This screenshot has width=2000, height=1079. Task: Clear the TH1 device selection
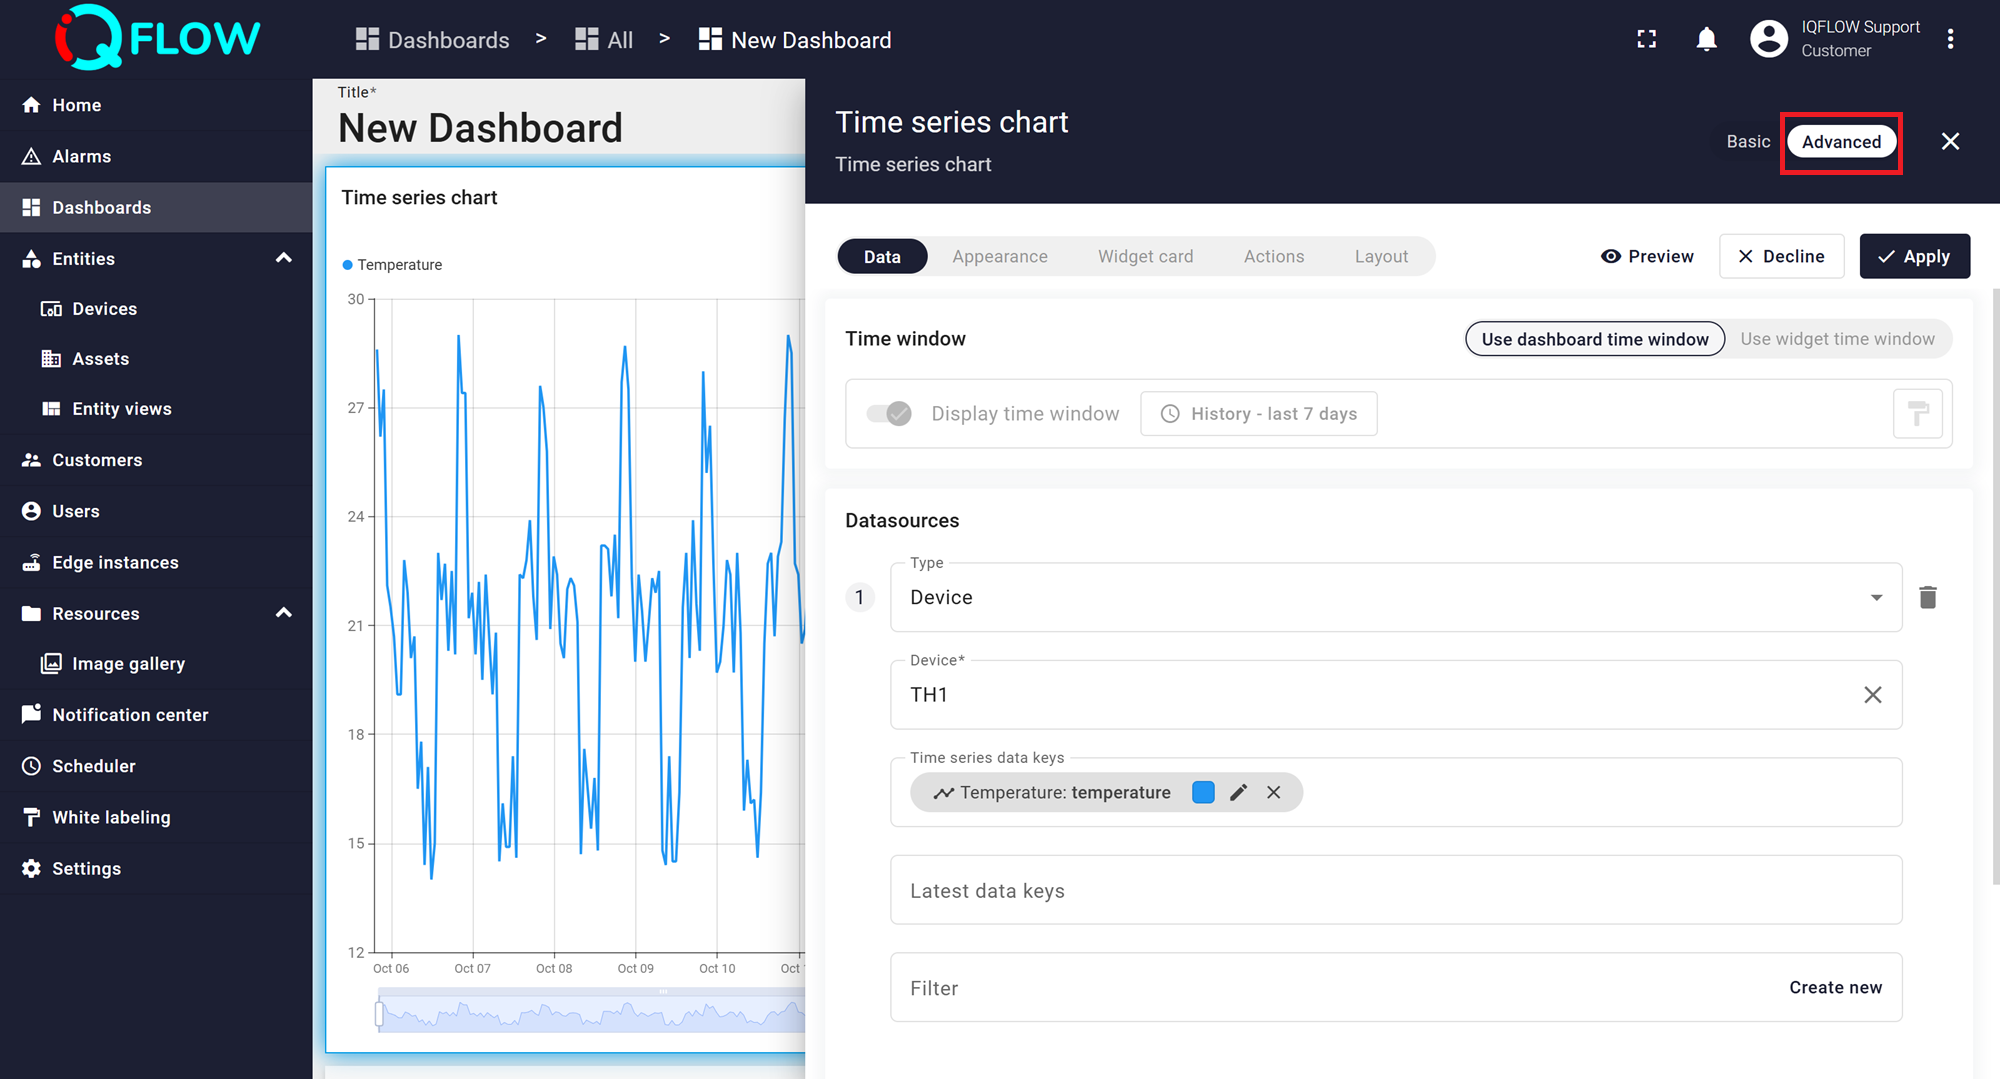(1872, 695)
